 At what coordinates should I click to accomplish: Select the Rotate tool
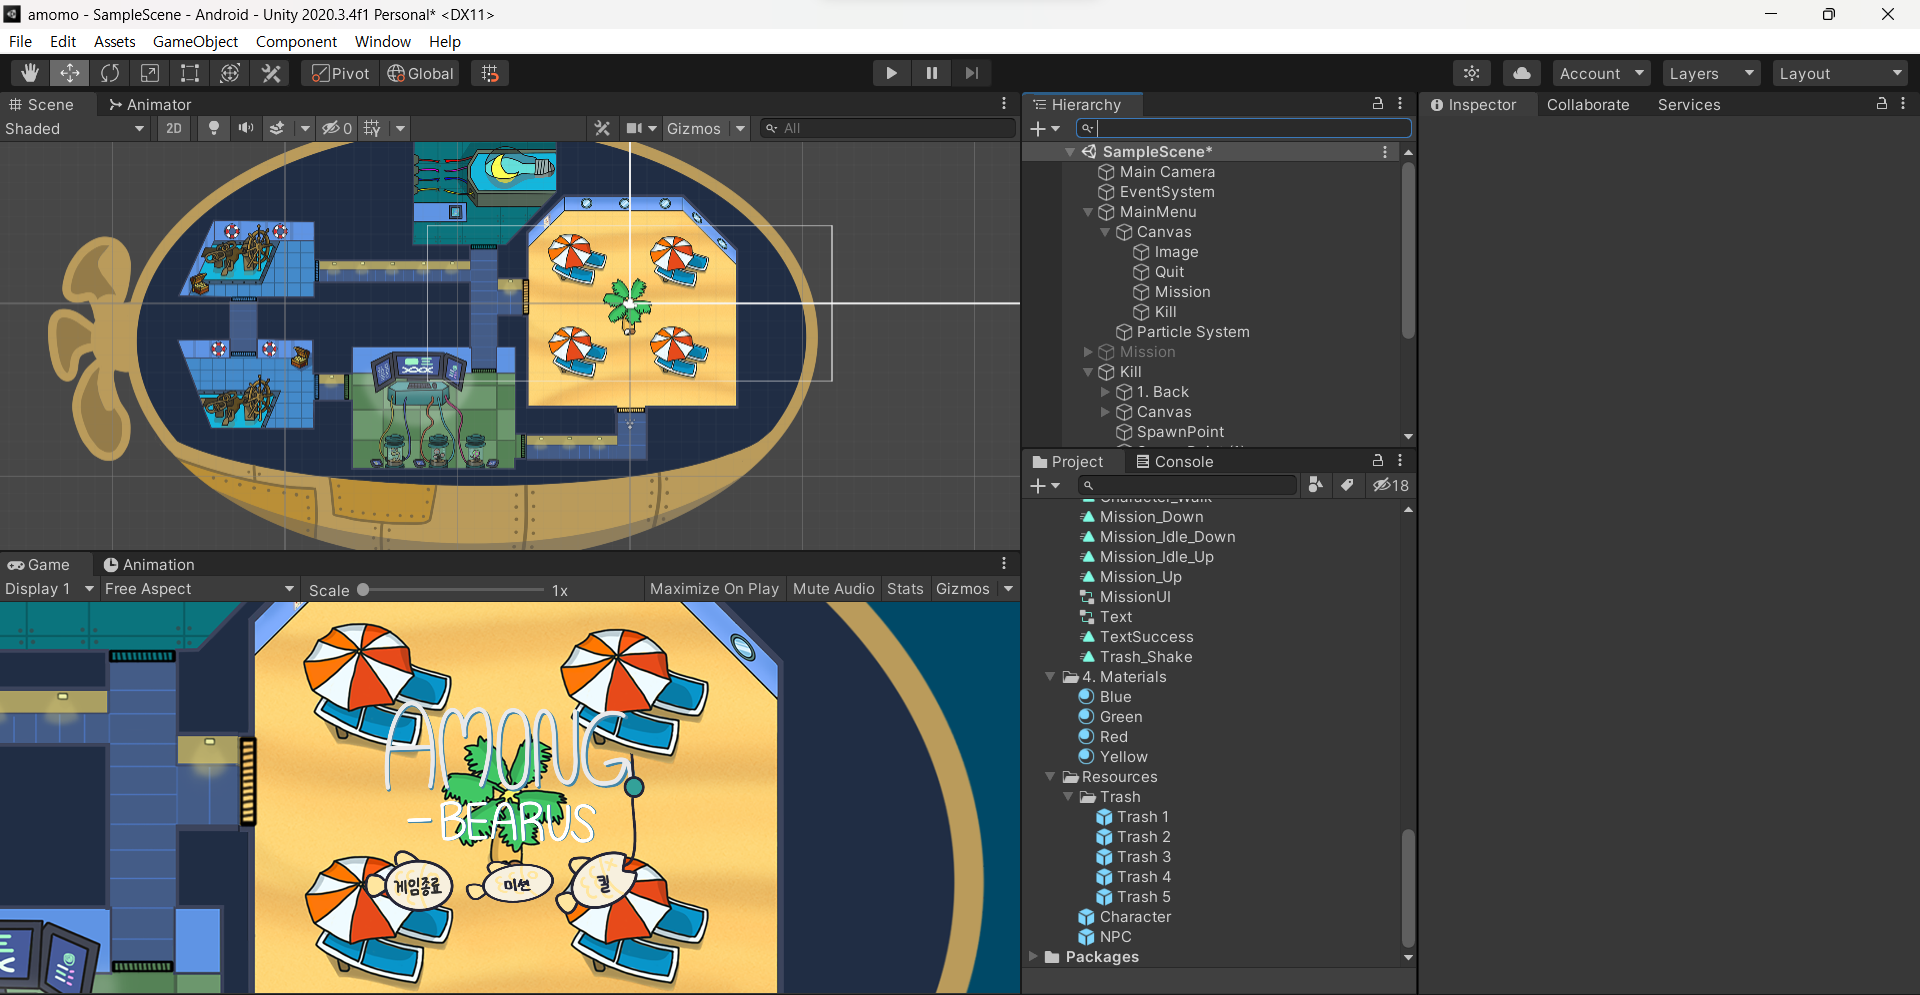(x=110, y=73)
